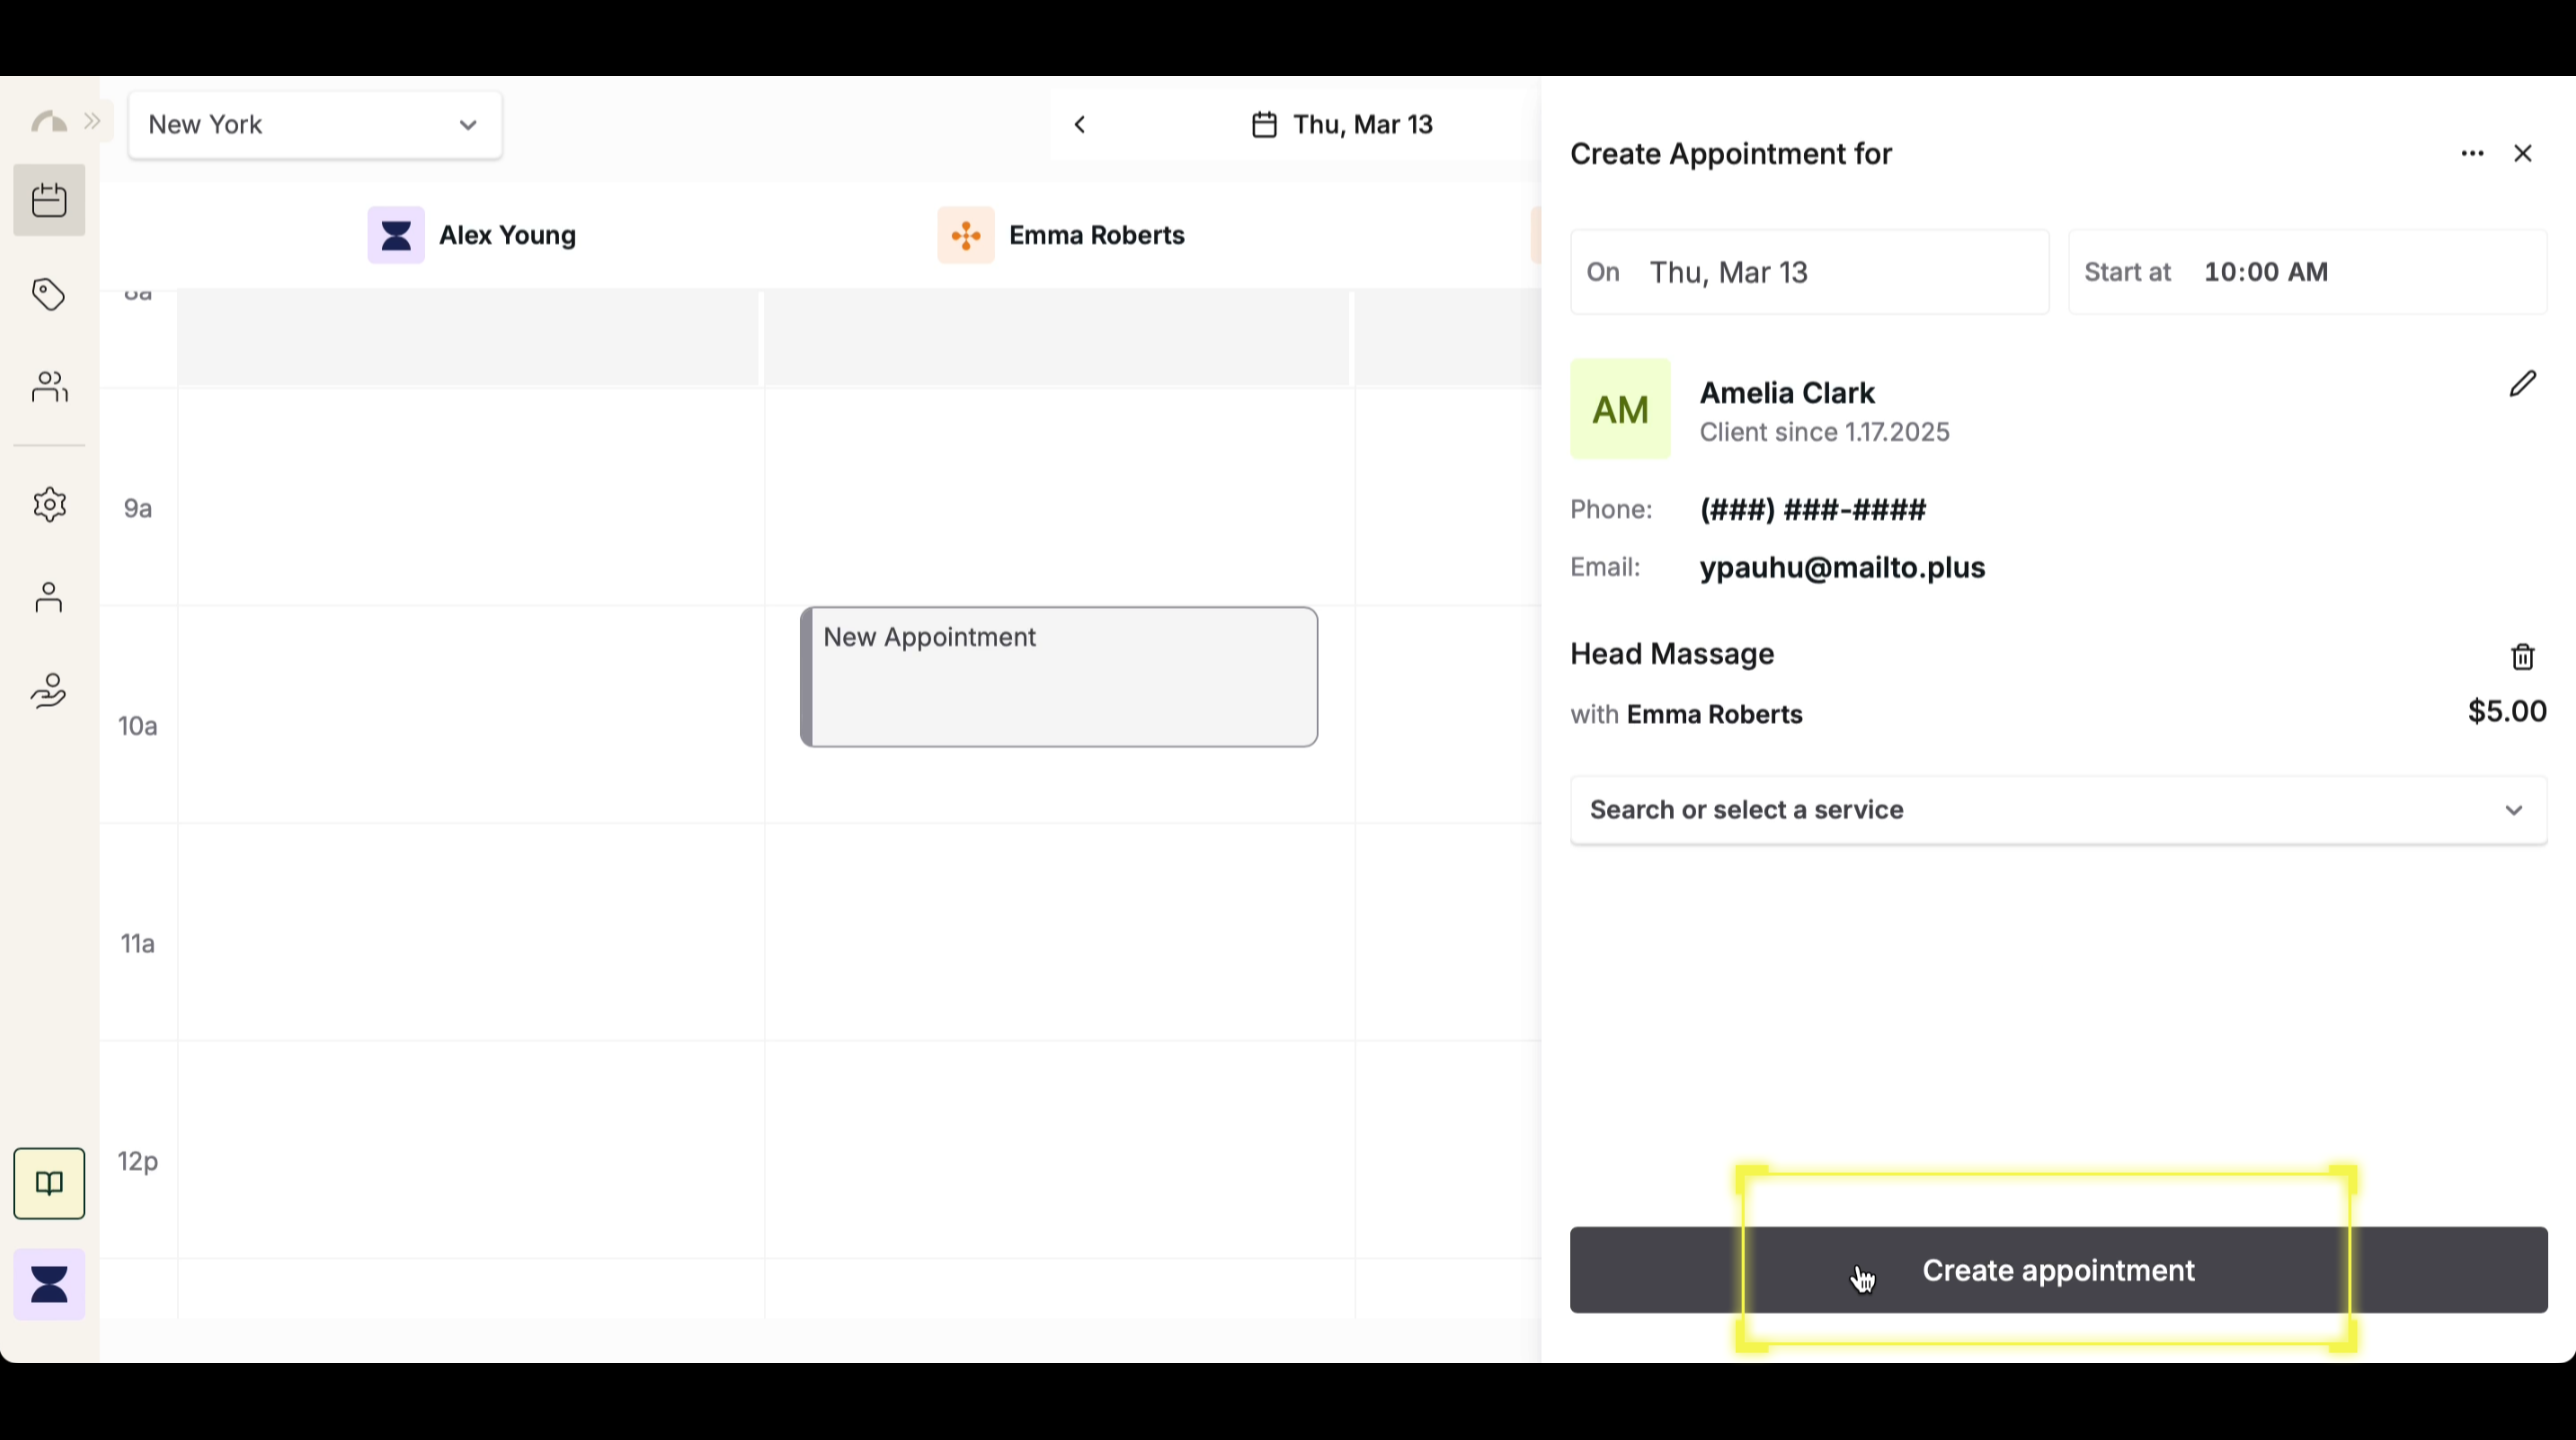
Task: Open the book guide icon
Action: click(49, 1183)
